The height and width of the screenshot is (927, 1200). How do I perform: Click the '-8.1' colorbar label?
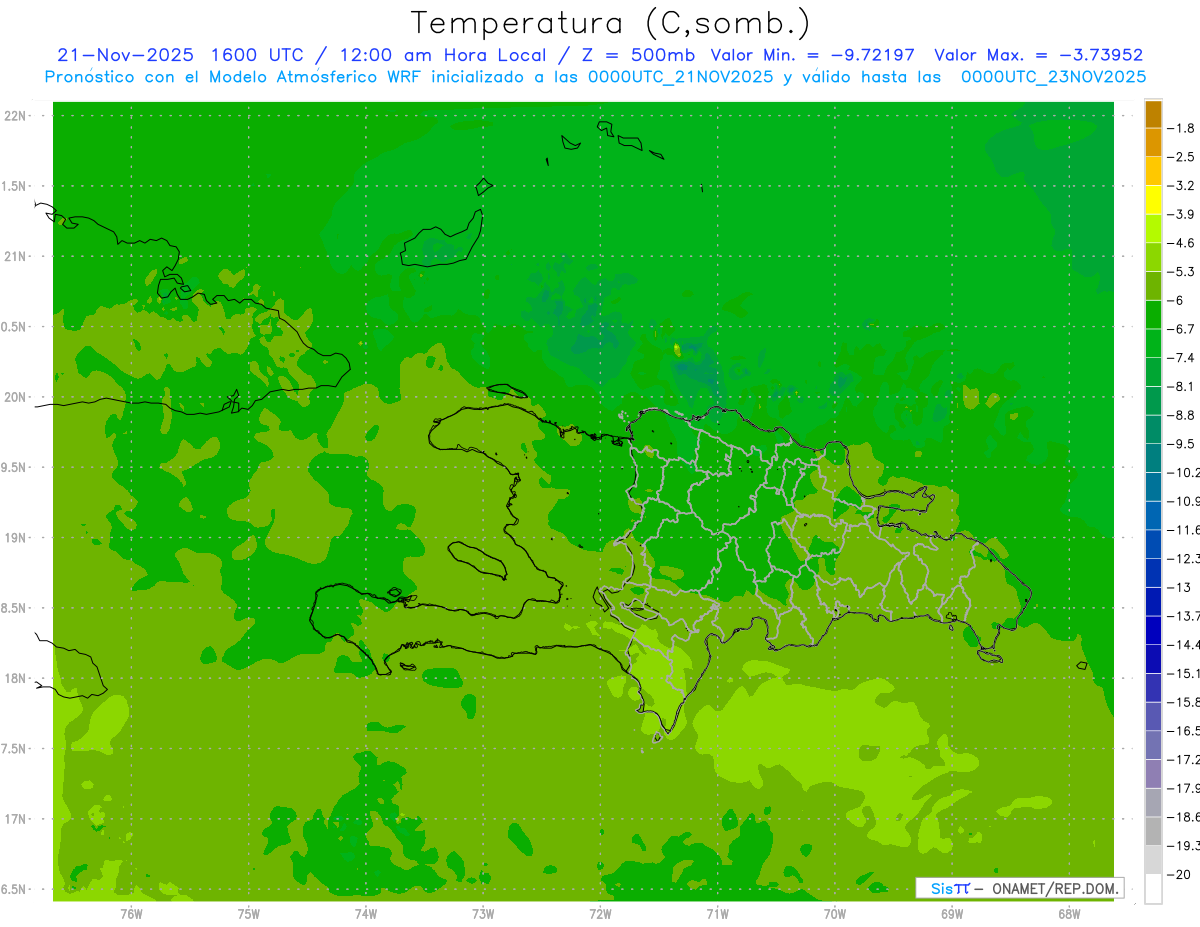point(1181,386)
